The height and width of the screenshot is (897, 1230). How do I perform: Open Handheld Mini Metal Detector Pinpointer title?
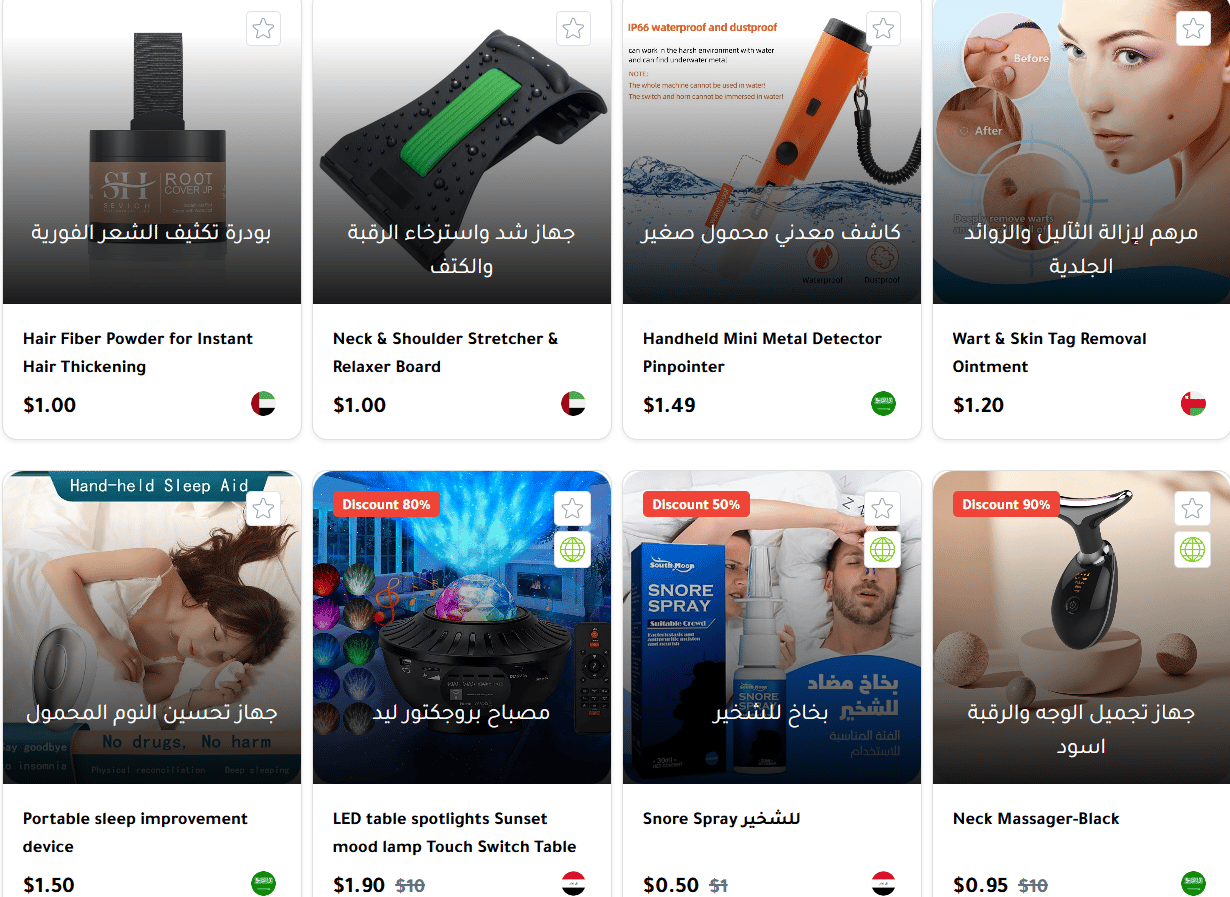(762, 352)
